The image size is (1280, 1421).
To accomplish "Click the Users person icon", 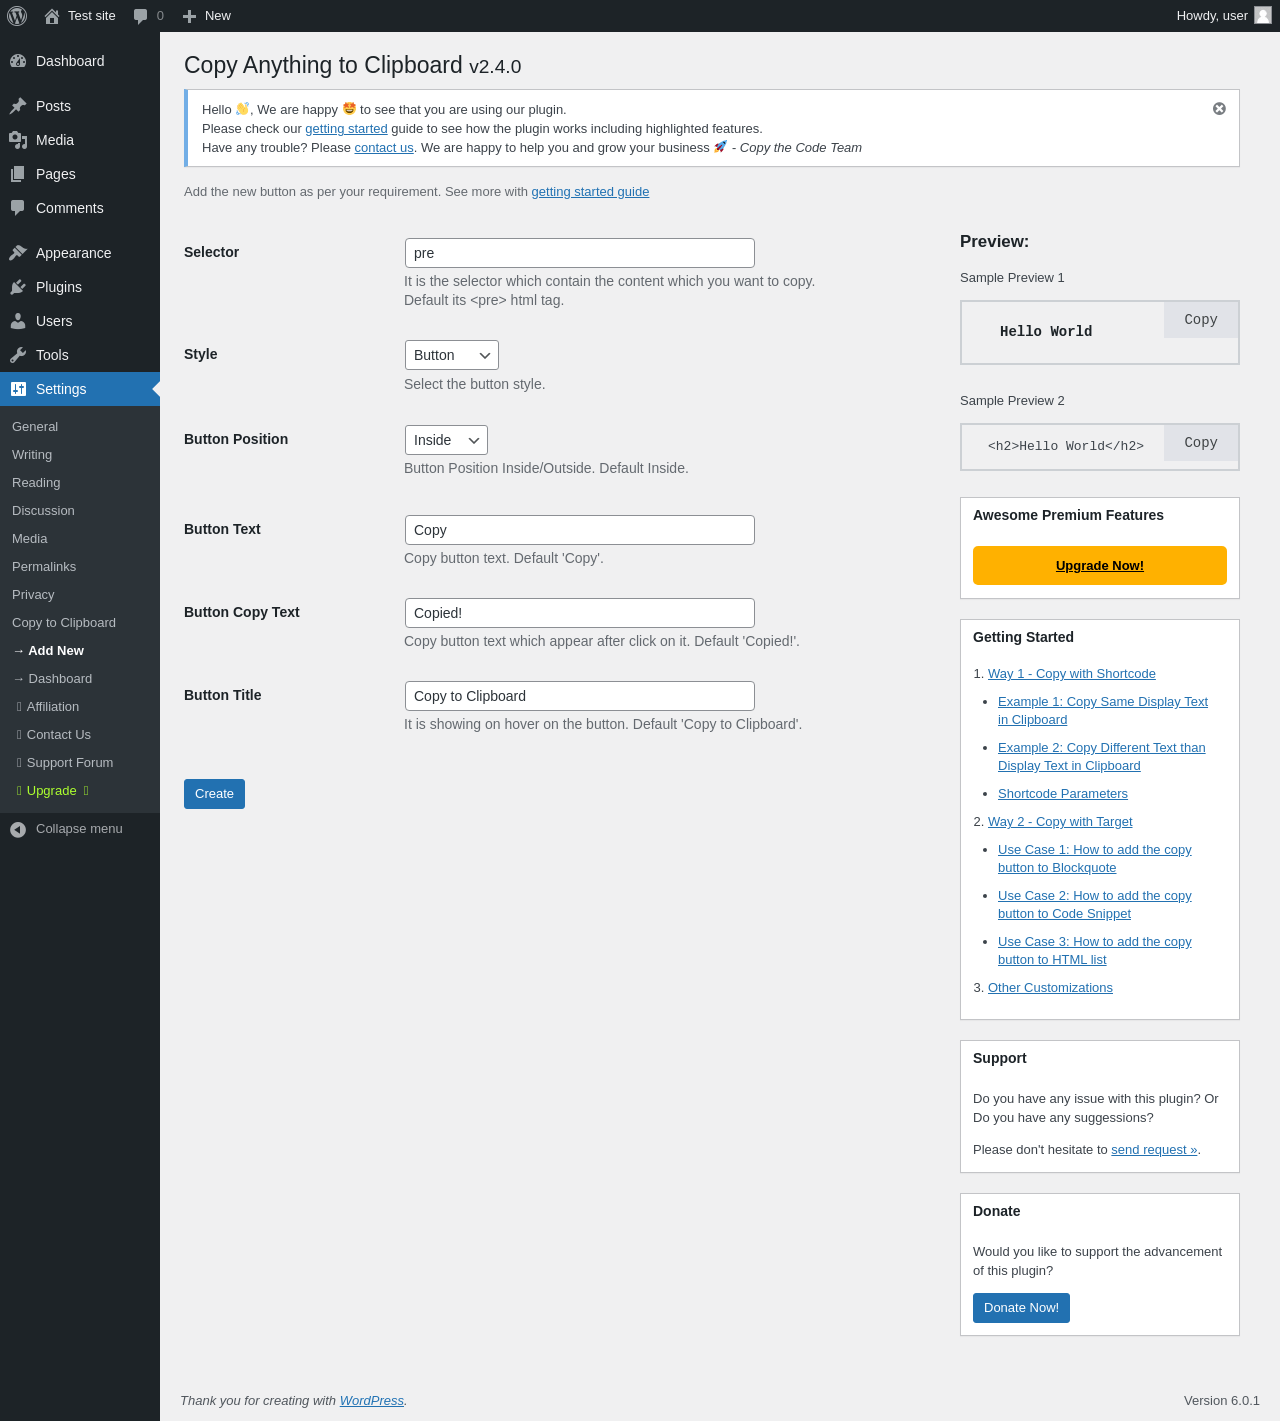I will click(x=18, y=321).
